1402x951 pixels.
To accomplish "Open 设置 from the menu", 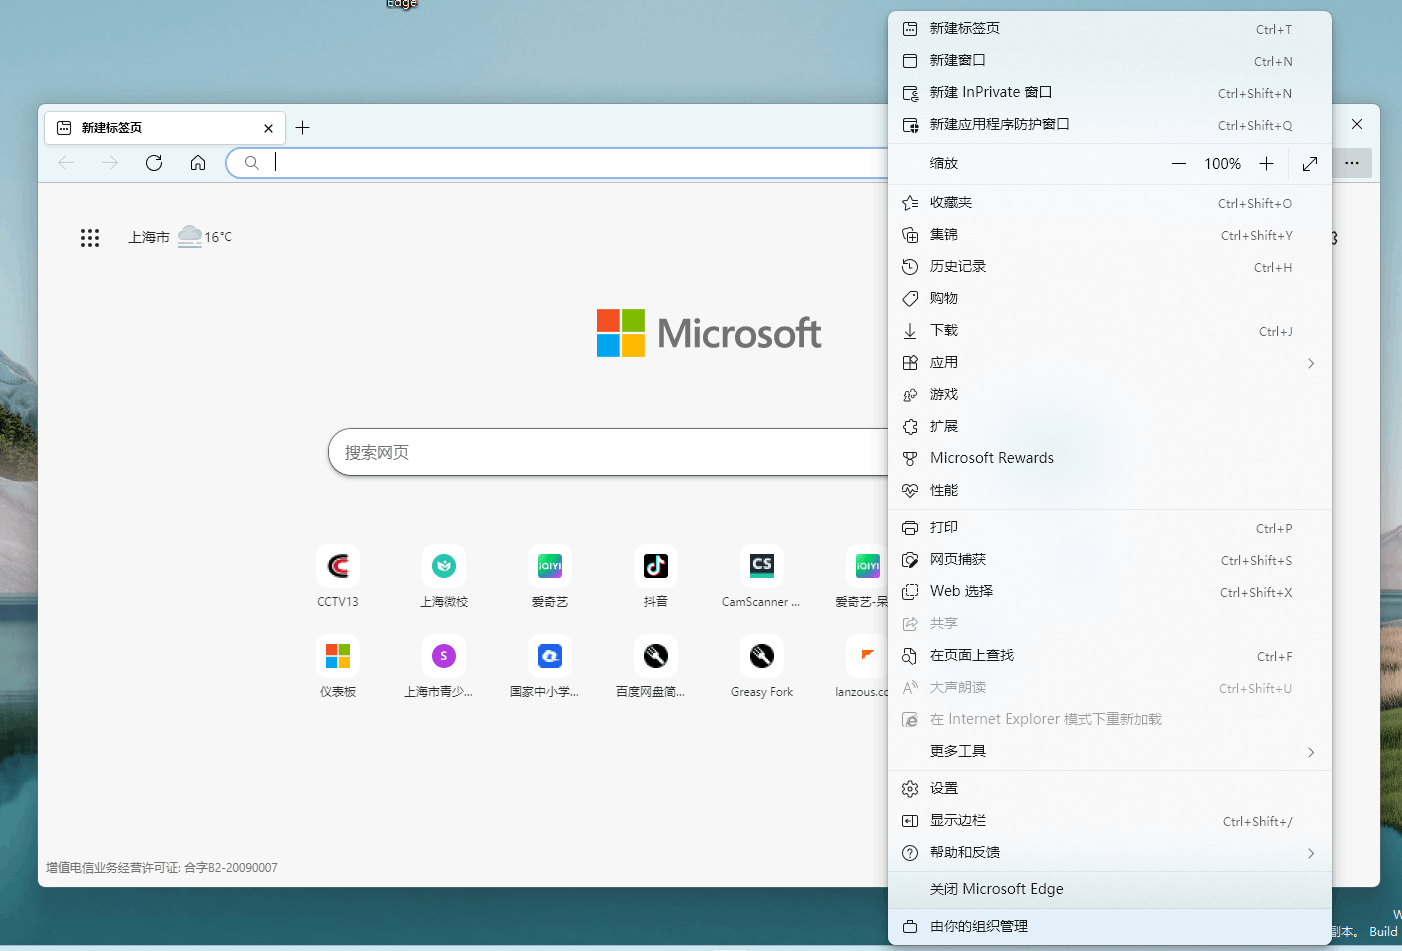I will tap(1110, 789).
